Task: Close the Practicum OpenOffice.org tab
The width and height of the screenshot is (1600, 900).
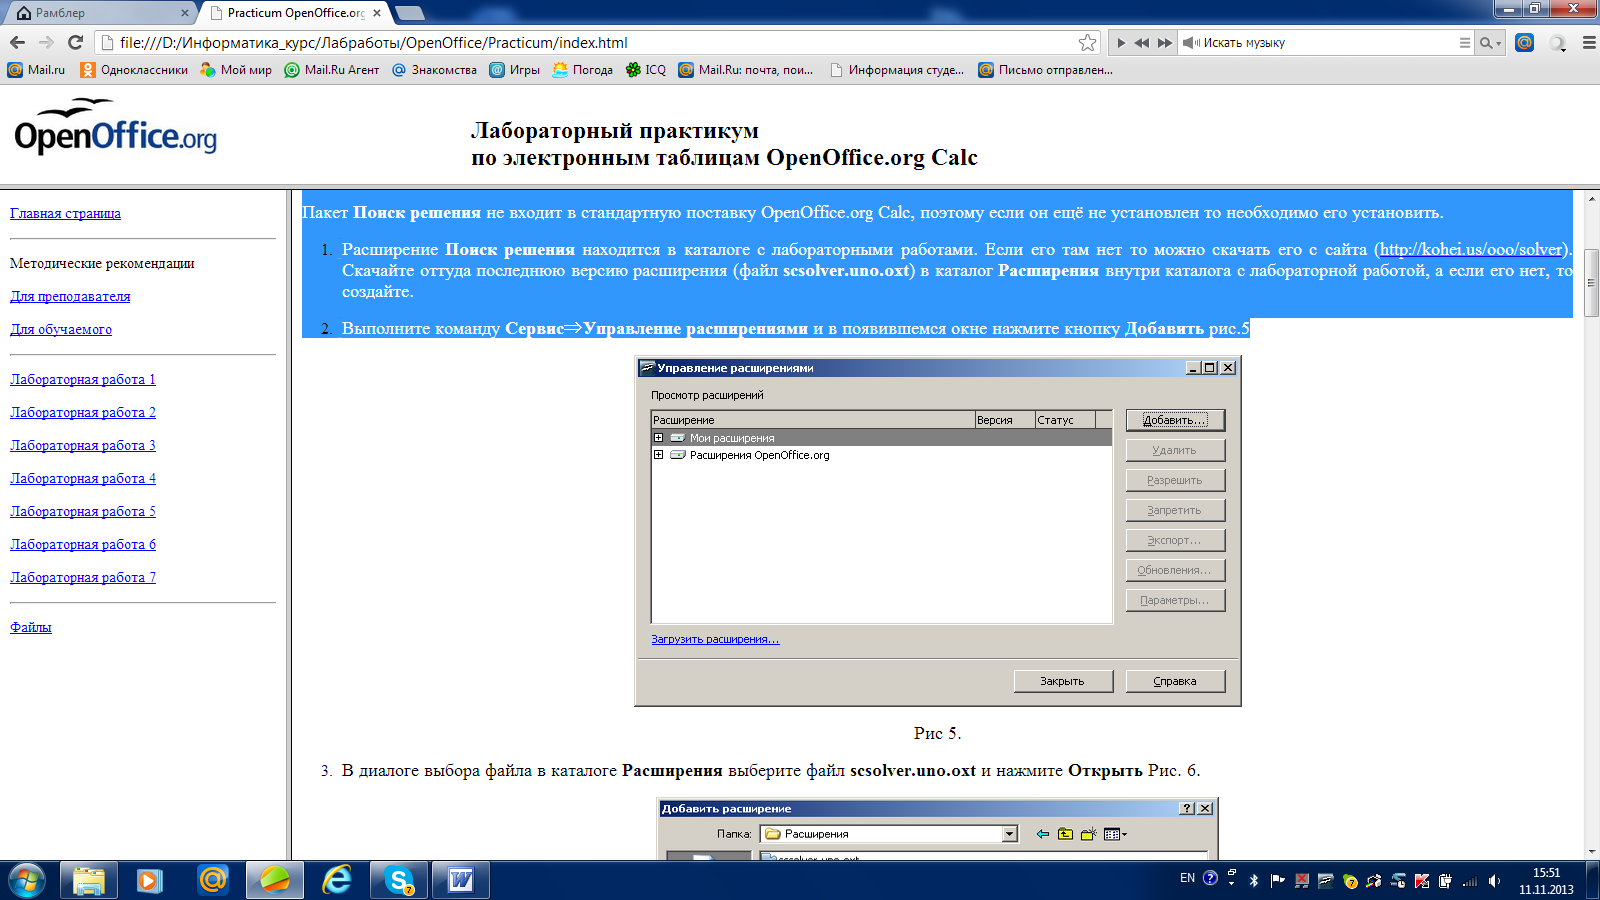Action: tap(377, 13)
